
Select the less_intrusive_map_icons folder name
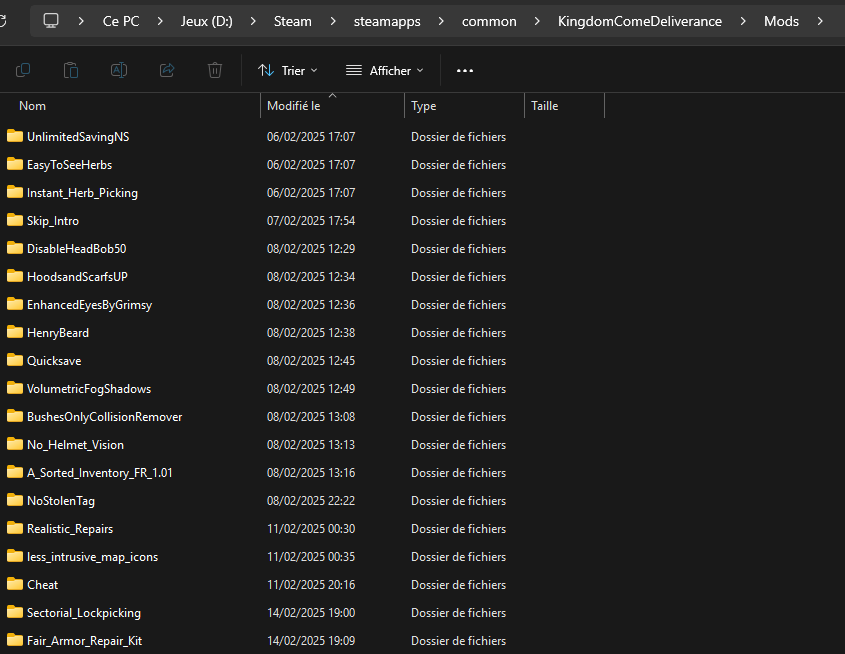point(93,556)
